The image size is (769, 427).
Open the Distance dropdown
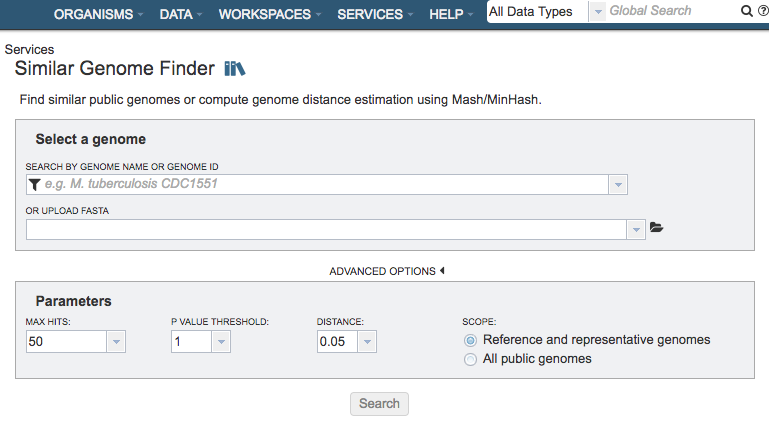coord(367,342)
